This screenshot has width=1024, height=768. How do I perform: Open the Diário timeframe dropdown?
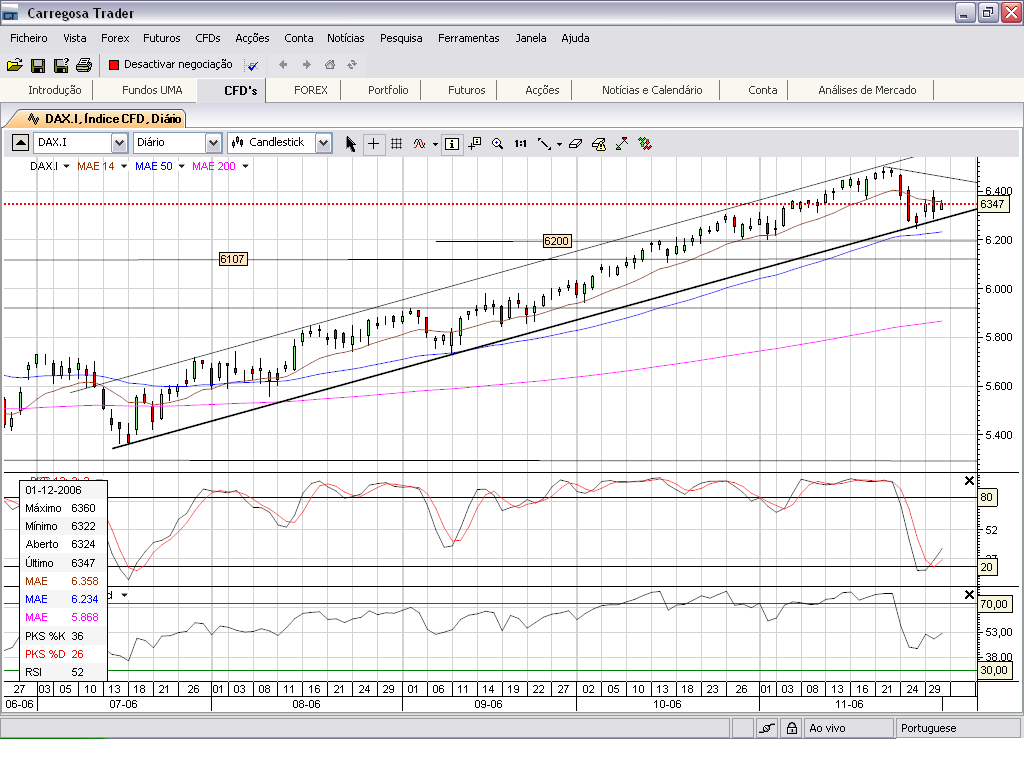(x=213, y=142)
